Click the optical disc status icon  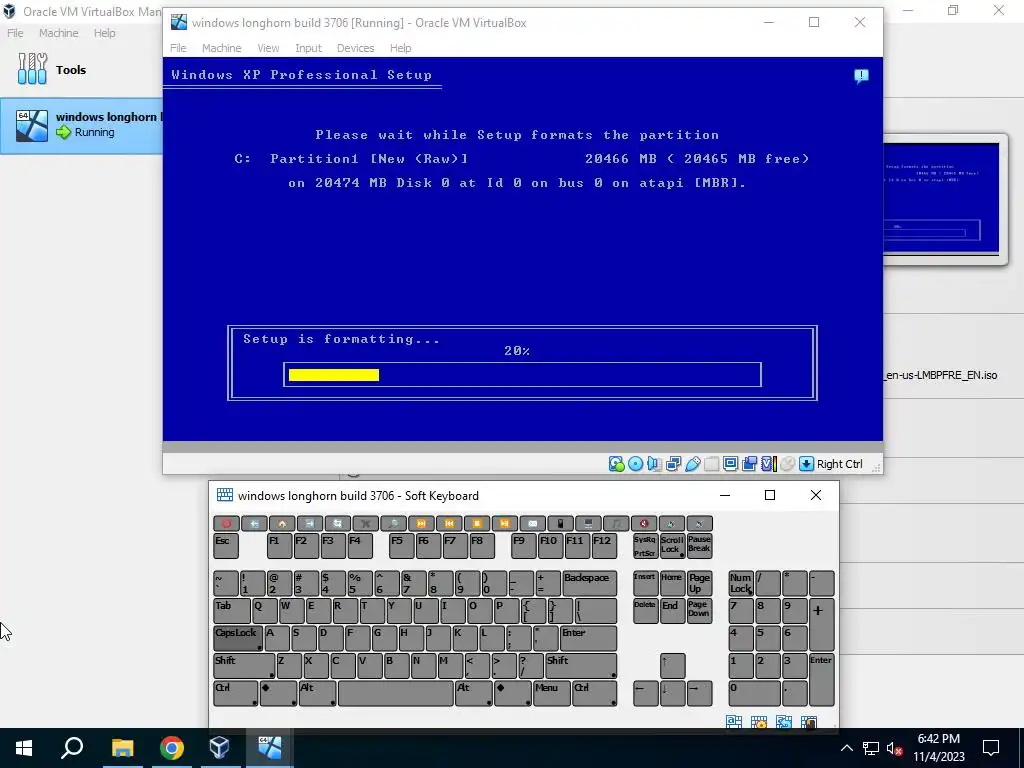pos(635,464)
